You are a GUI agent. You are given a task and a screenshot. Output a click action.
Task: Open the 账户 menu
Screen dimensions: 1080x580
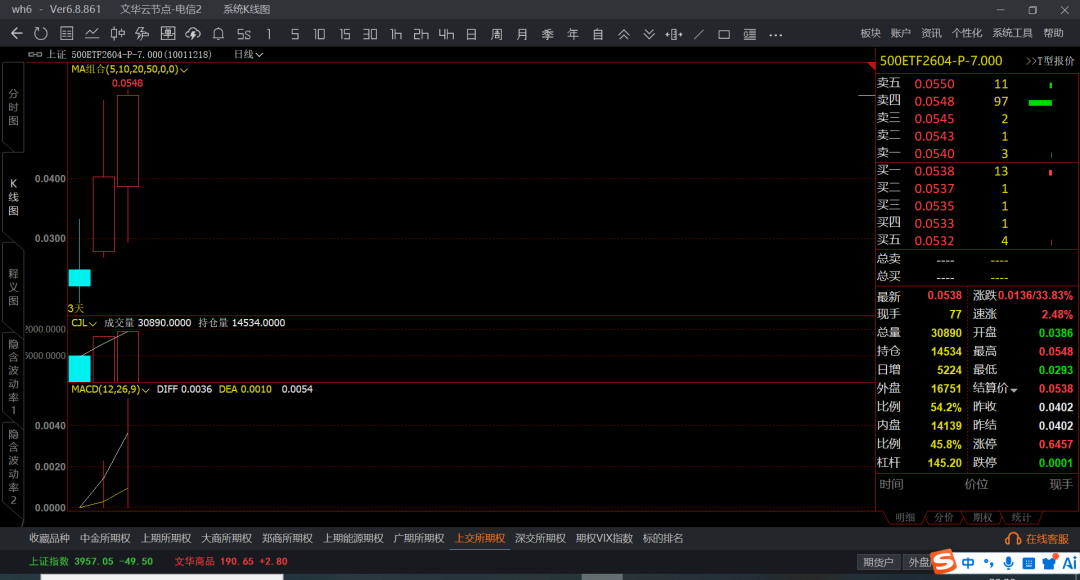pos(900,33)
